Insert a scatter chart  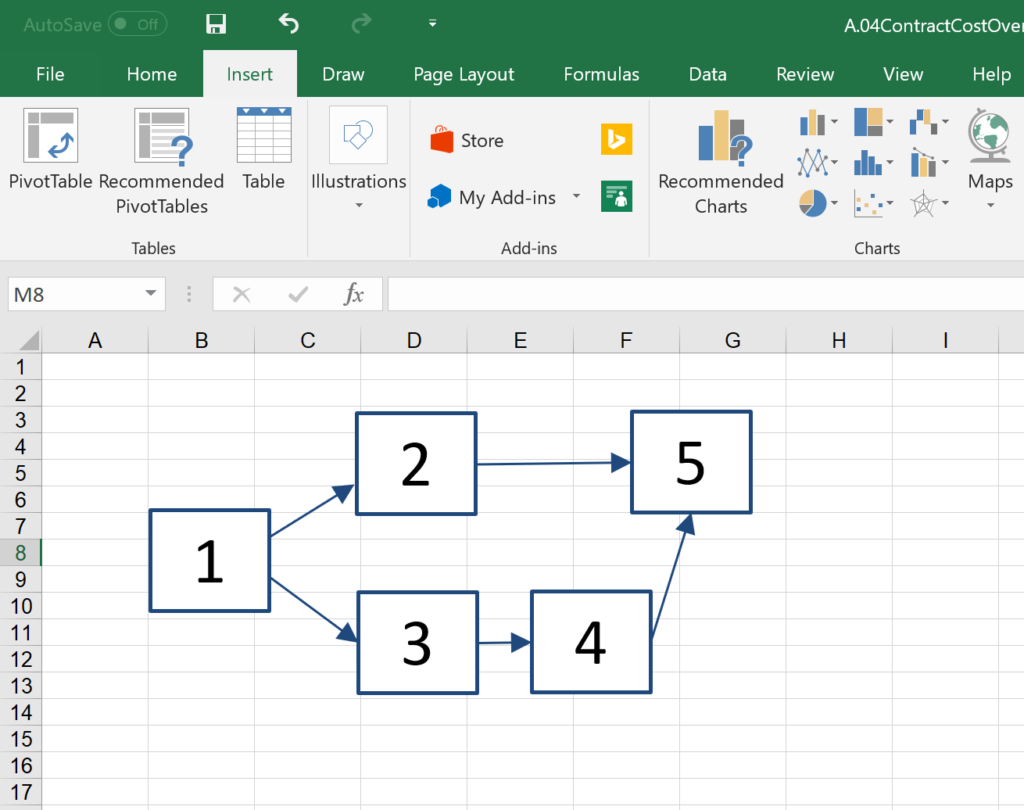[873, 205]
